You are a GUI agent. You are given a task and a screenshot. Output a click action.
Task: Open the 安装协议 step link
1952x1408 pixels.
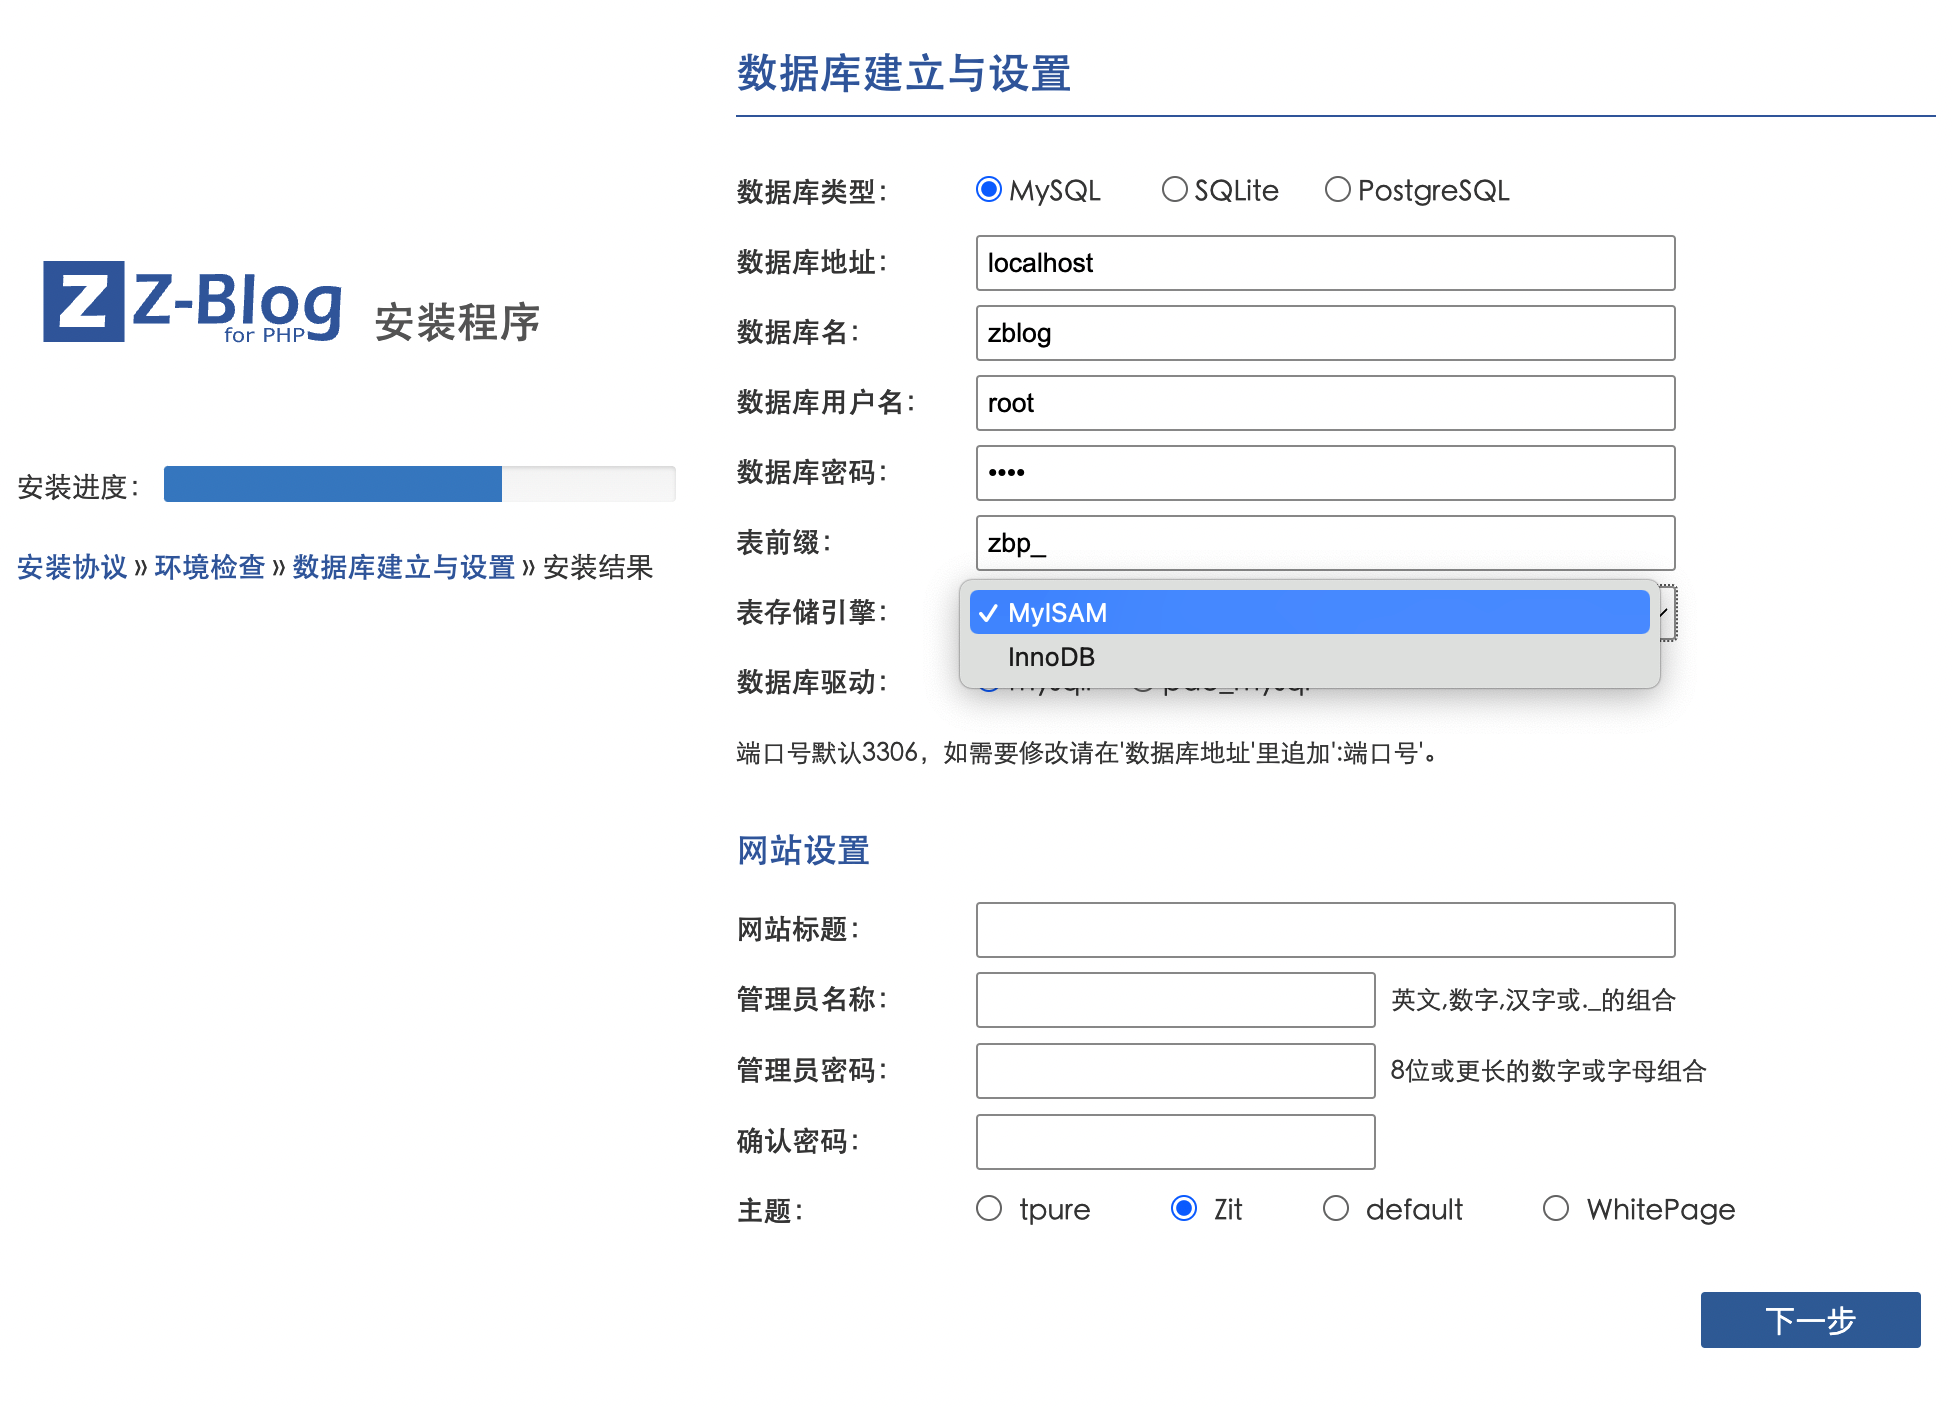point(73,567)
